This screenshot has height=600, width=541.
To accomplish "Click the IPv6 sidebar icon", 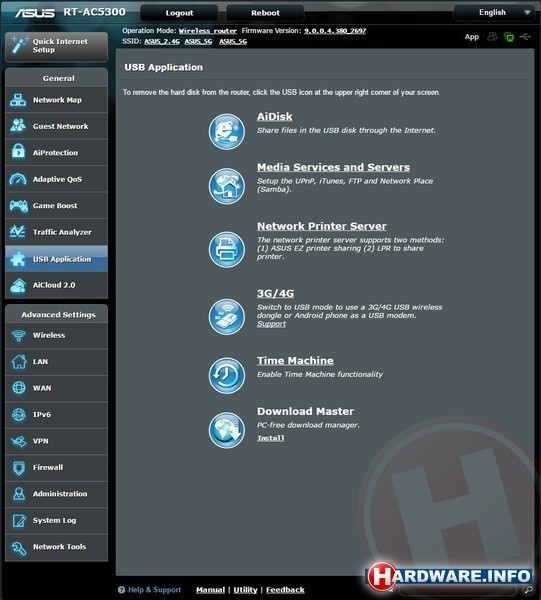I will click(19, 414).
